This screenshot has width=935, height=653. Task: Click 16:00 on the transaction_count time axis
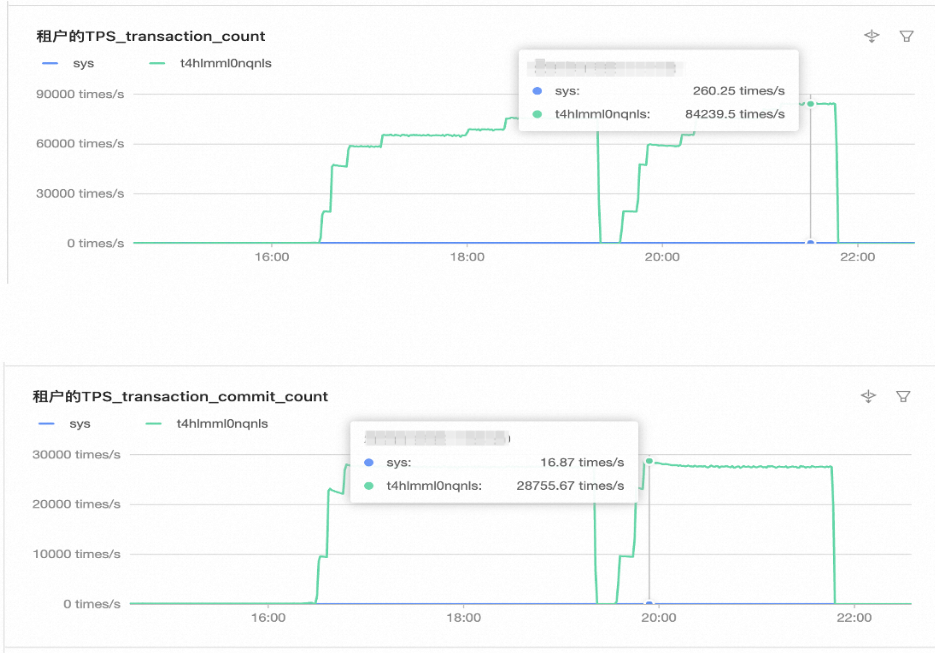coord(272,257)
